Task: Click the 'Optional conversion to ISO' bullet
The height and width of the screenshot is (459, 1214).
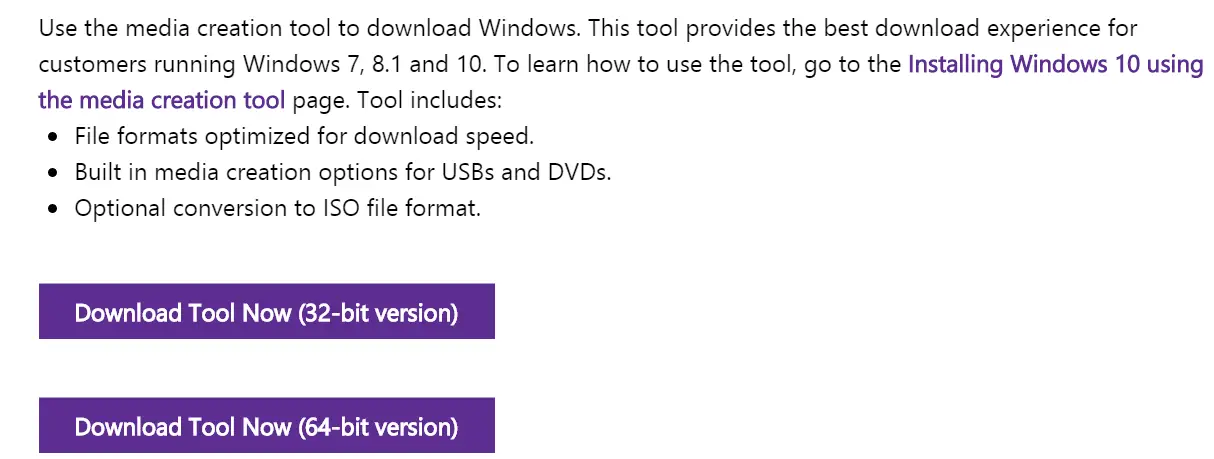Action: click(278, 209)
